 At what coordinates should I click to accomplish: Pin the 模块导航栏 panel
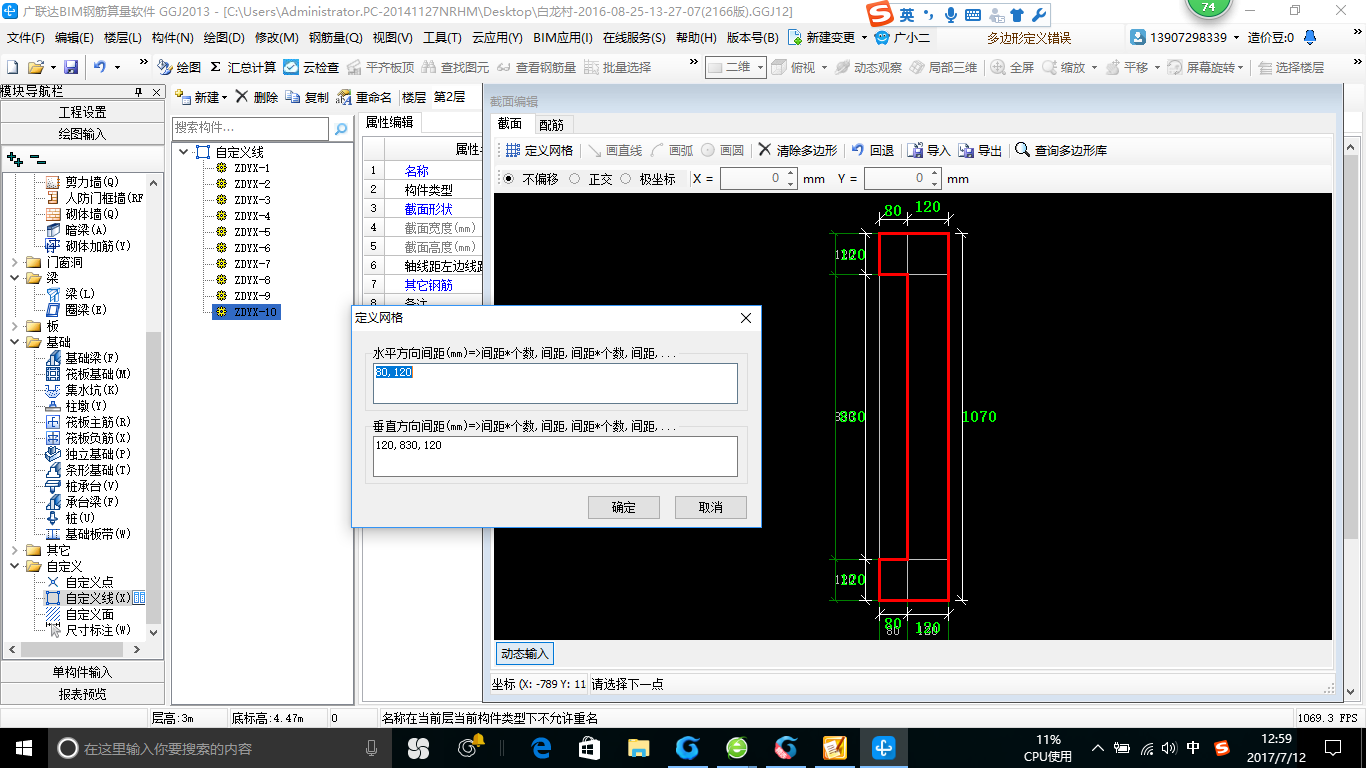point(139,92)
